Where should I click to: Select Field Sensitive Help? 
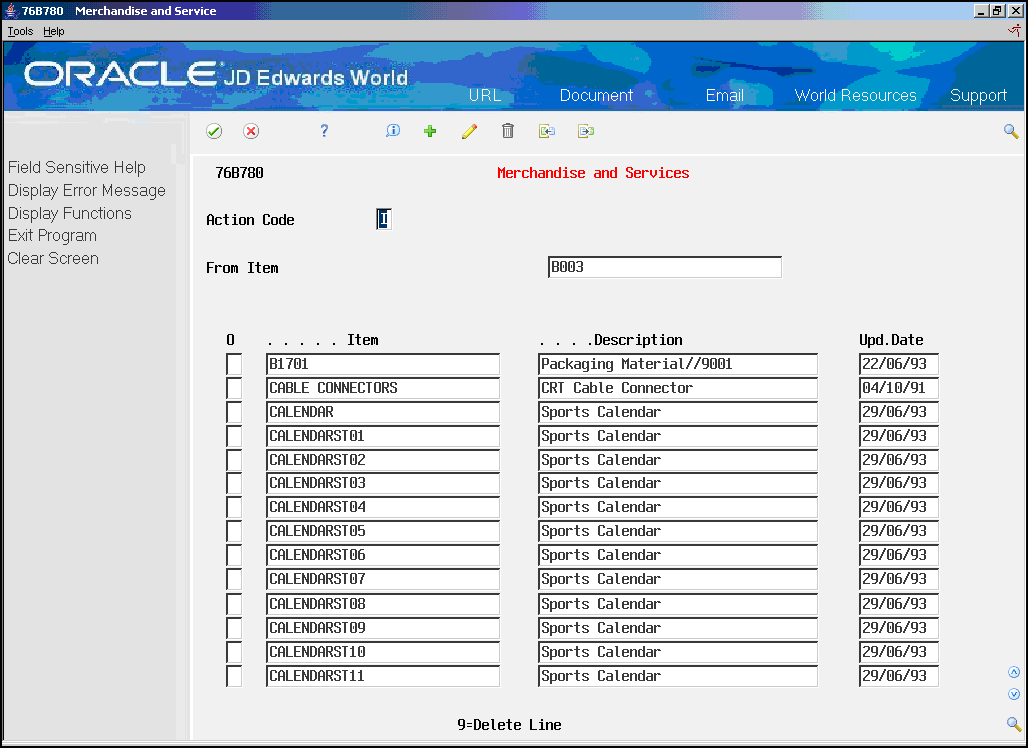(x=77, y=168)
